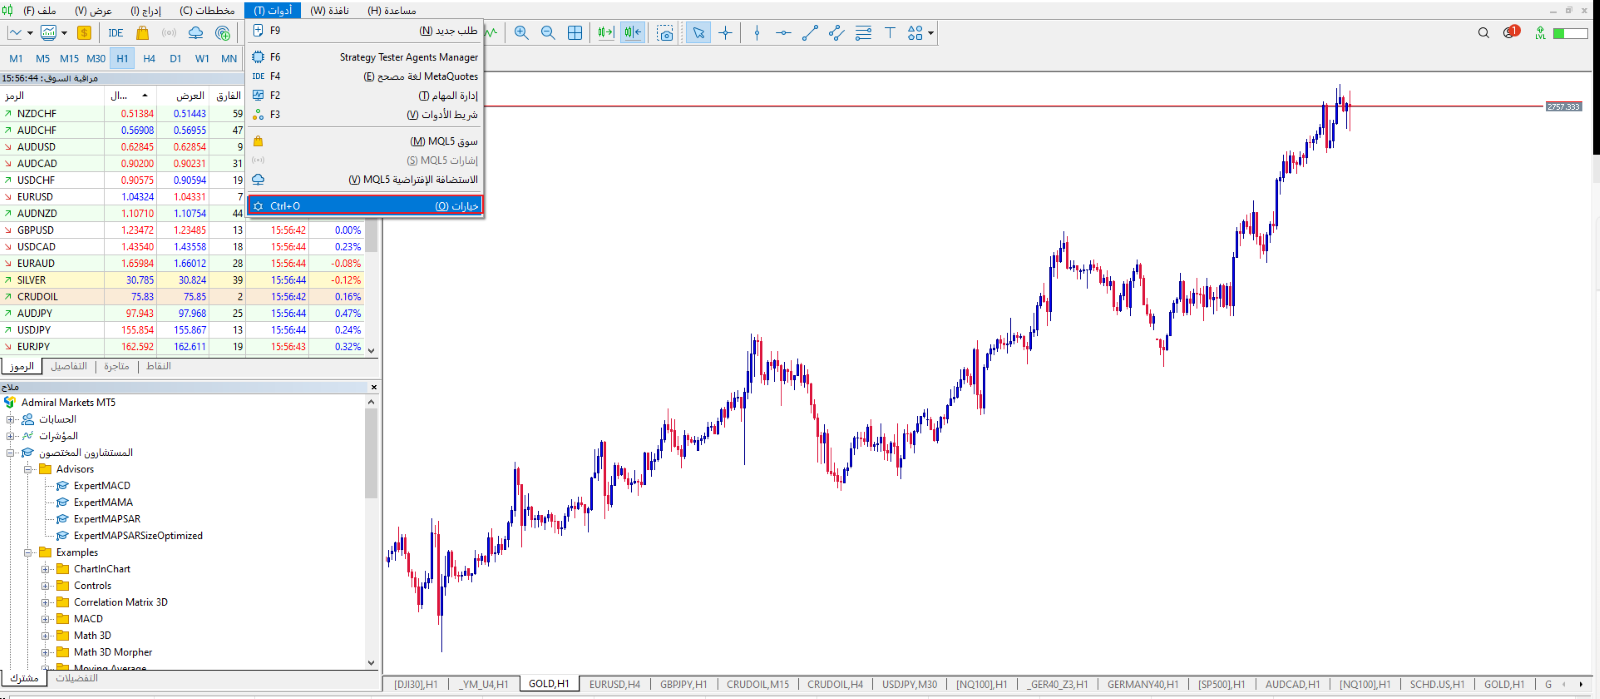The height and width of the screenshot is (699, 1600).
Task: Select the crosshair tool
Action: click(726, 33)
